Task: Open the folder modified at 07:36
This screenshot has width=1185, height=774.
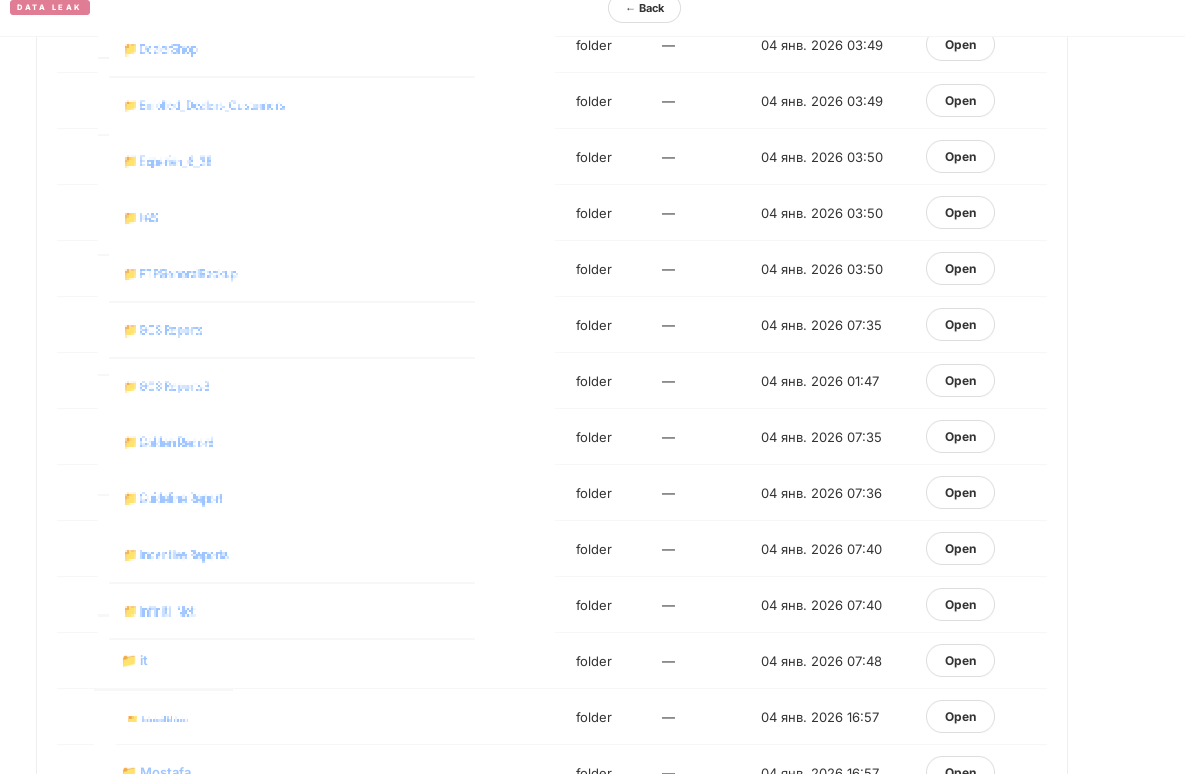Action: pos(960,493)
